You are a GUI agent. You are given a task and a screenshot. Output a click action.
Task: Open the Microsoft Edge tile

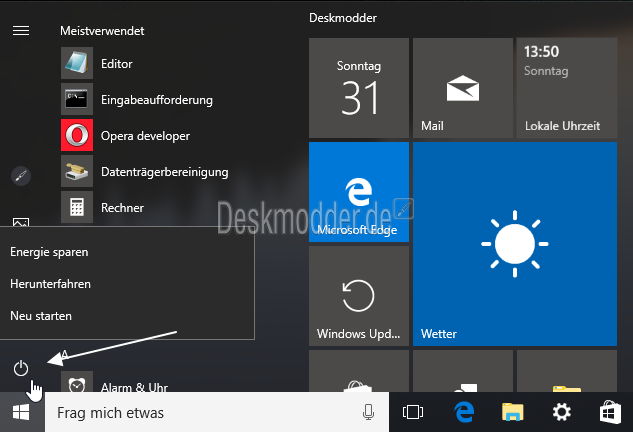[x=359, y=192]
